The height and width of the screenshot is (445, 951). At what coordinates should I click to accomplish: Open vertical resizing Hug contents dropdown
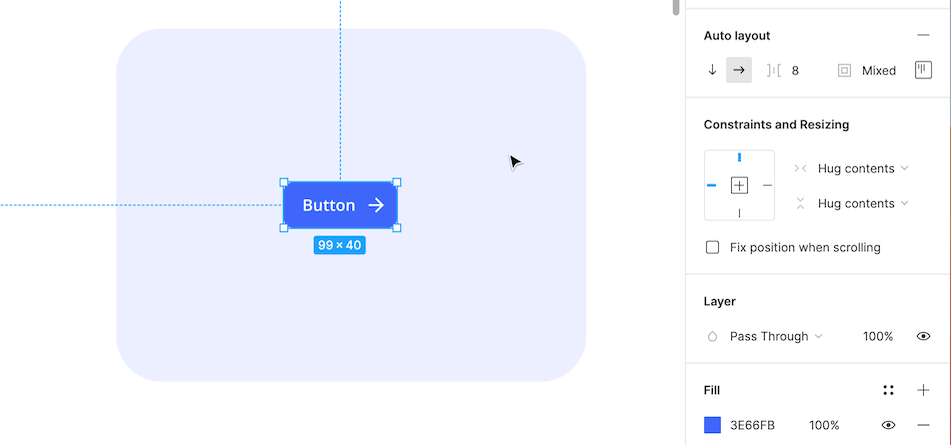[863, 203]
